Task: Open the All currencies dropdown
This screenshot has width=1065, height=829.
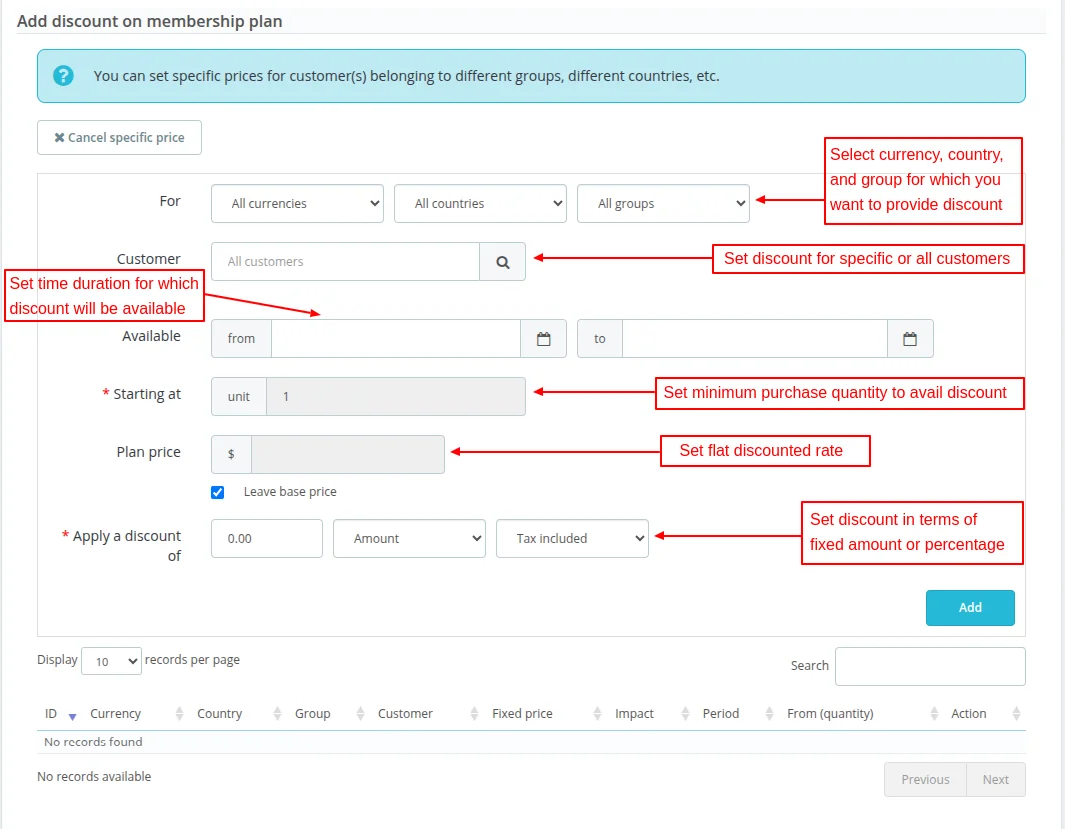Action: 298,204
